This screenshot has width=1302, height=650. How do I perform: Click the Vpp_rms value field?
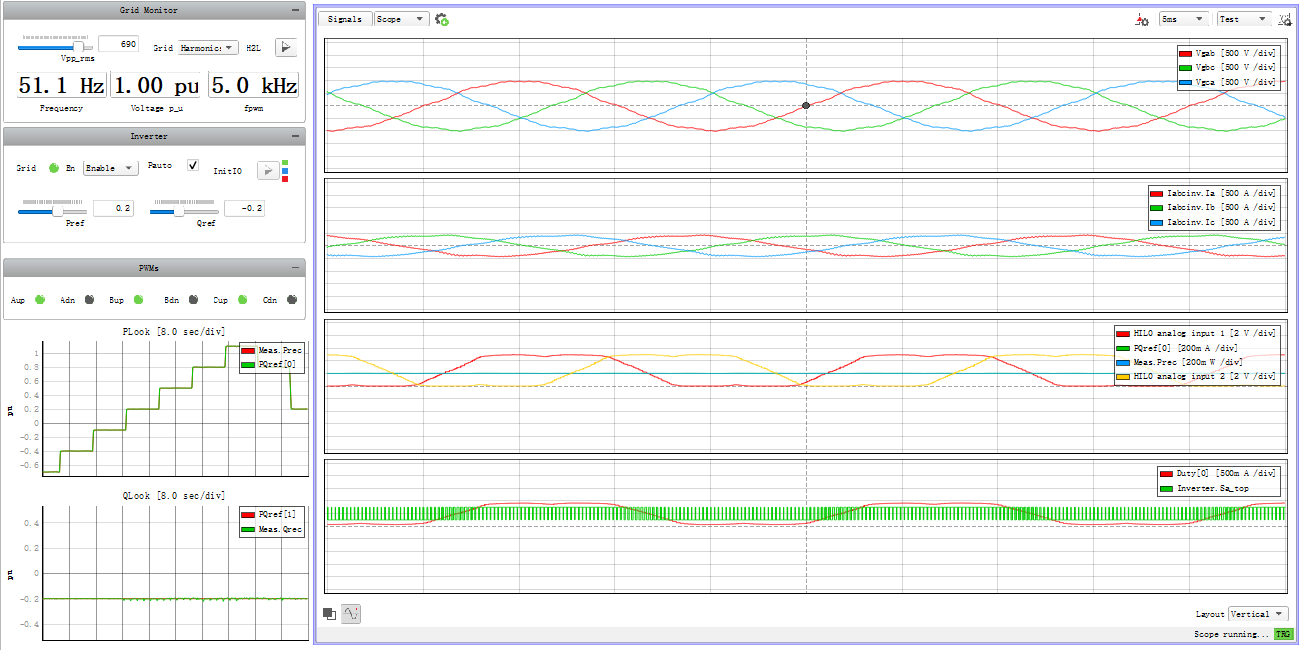pyautogui.click(x=118, y=44)
